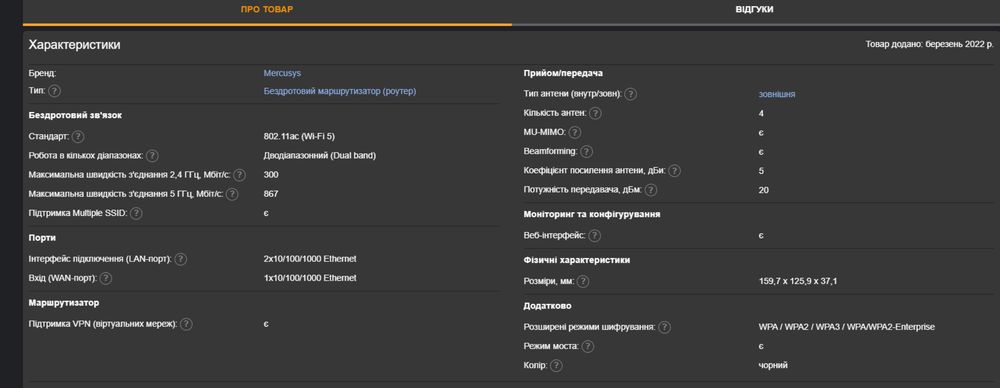Click the help icon for LAN-порт interface
The width and height of the screenshot is (1000, 388).
pyautogui.click(x=180, y=259)
